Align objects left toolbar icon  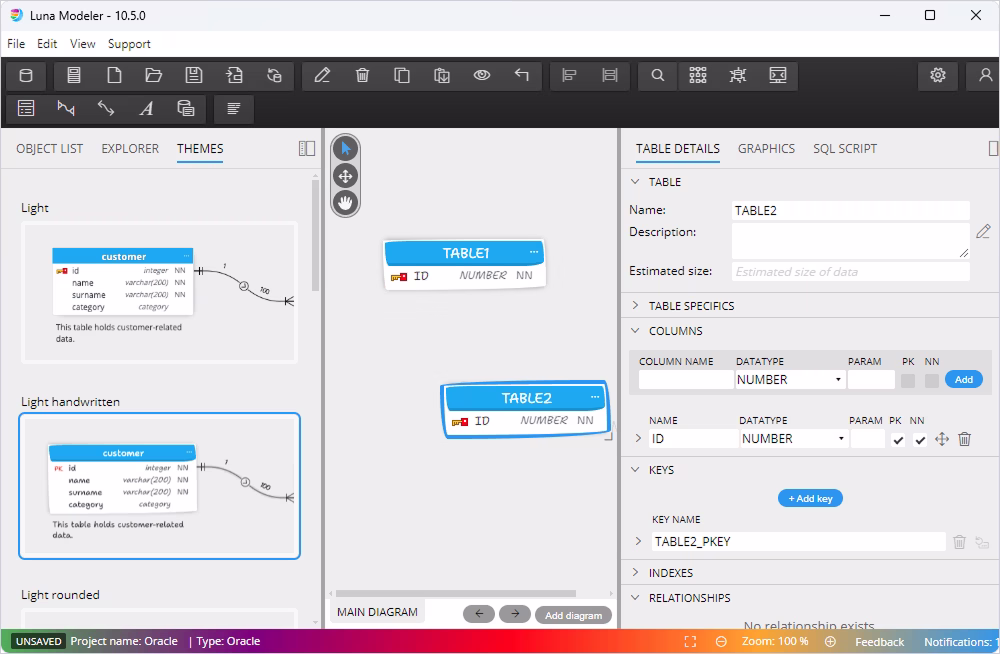click(x=570, y=75)
